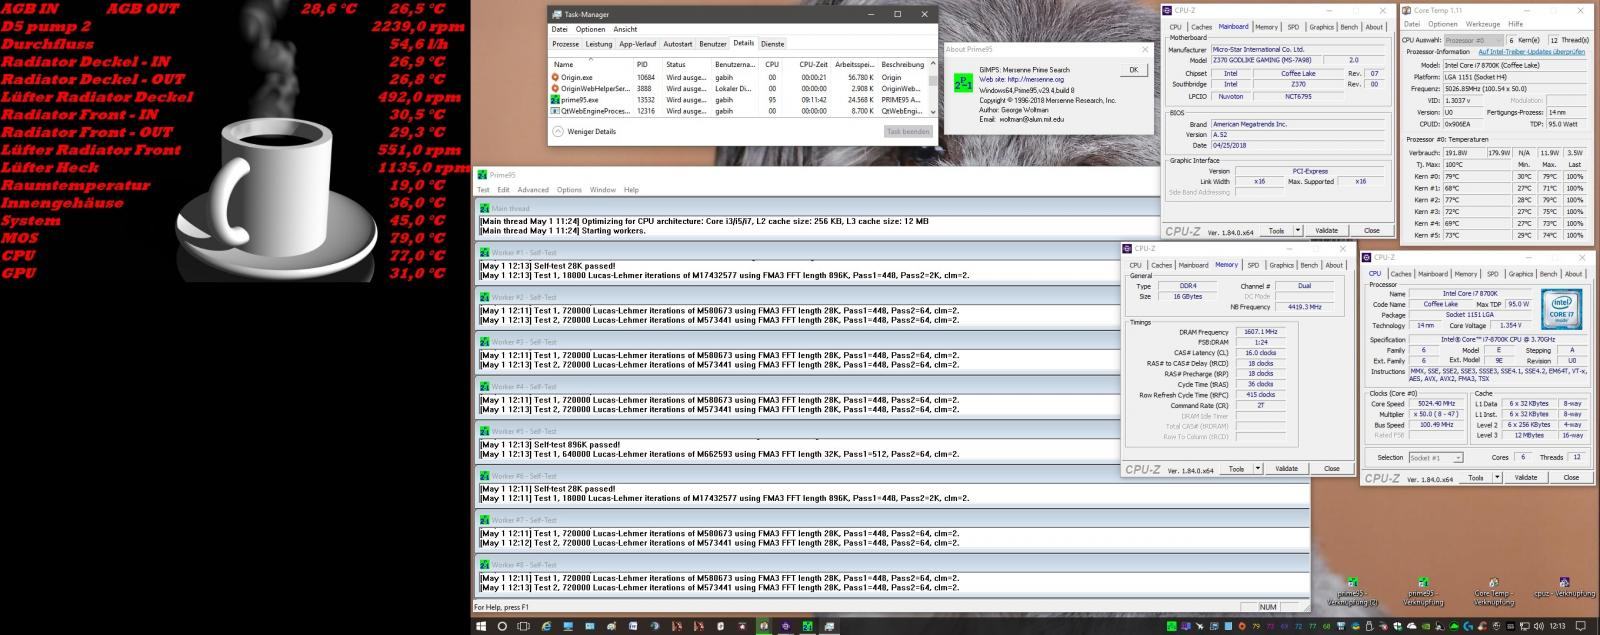Launch Internet Explorer from the taskbar

tap(547, 626)
